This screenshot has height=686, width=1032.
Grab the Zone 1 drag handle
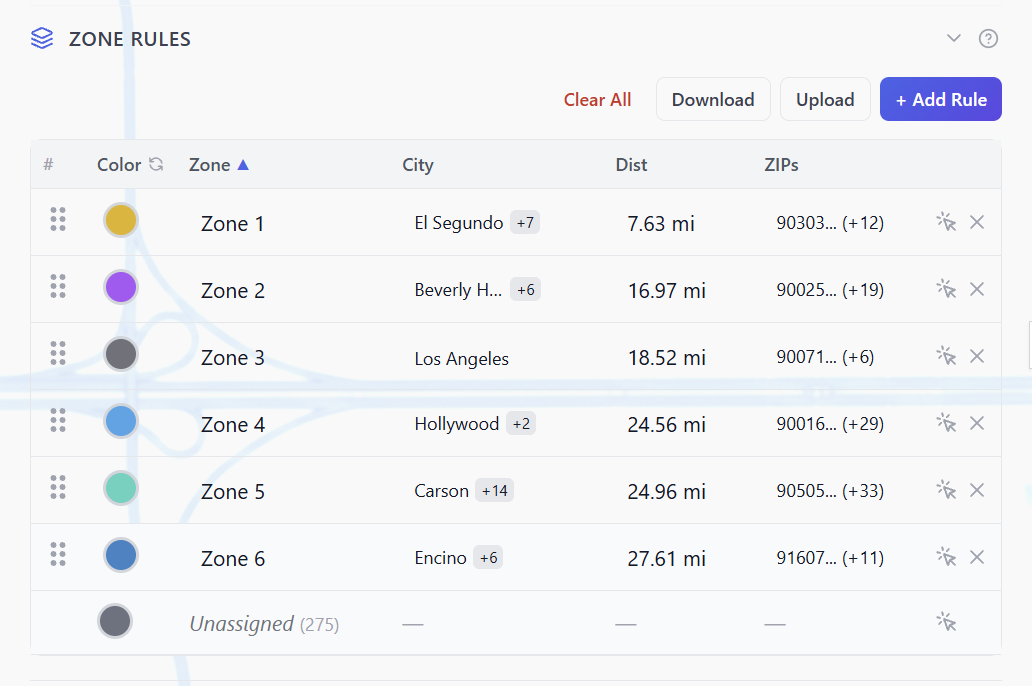(58, 219)
